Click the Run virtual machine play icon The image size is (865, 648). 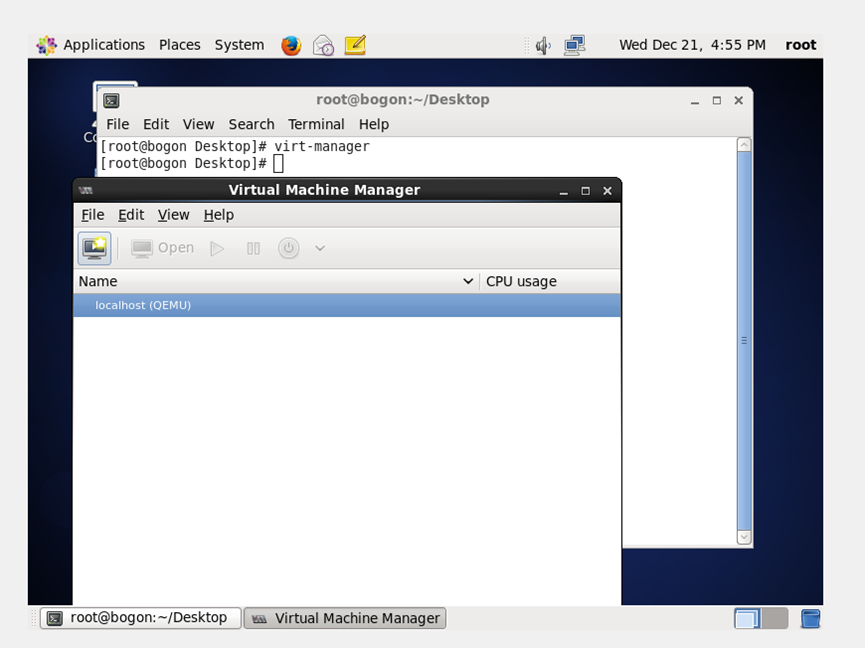click(x=217, y=249)
